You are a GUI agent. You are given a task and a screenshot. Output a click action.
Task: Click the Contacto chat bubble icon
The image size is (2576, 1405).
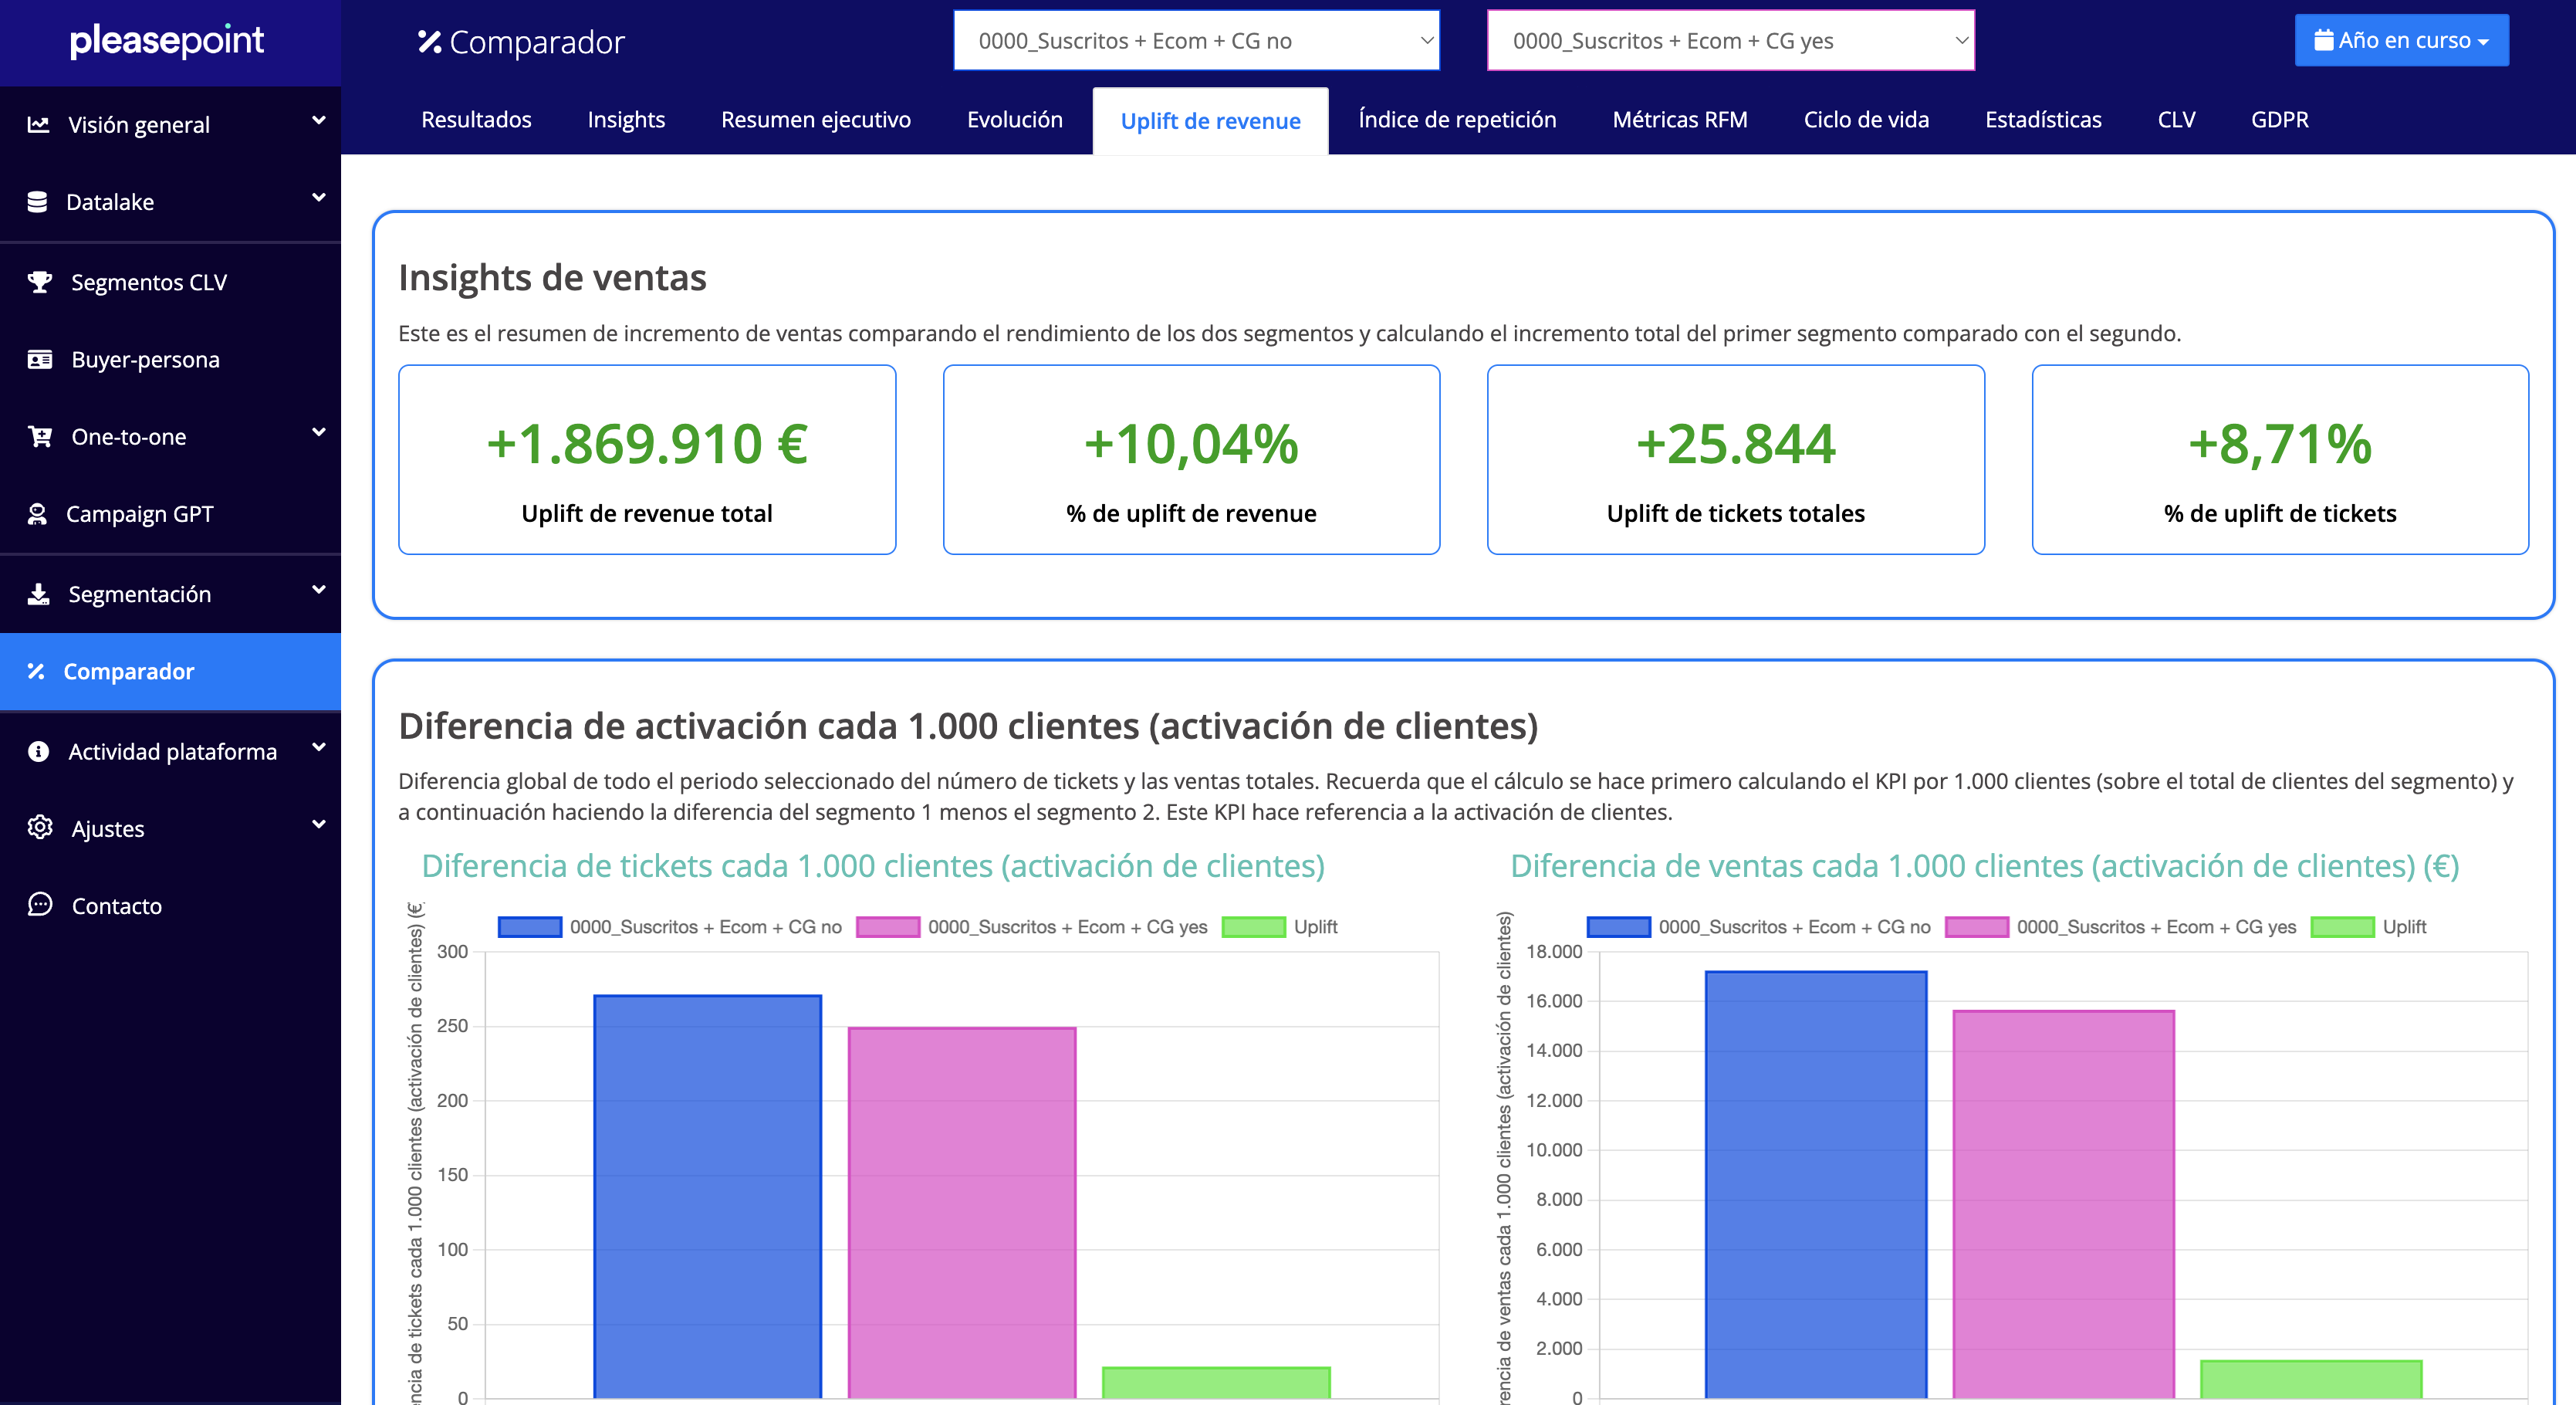pos(40,905)
